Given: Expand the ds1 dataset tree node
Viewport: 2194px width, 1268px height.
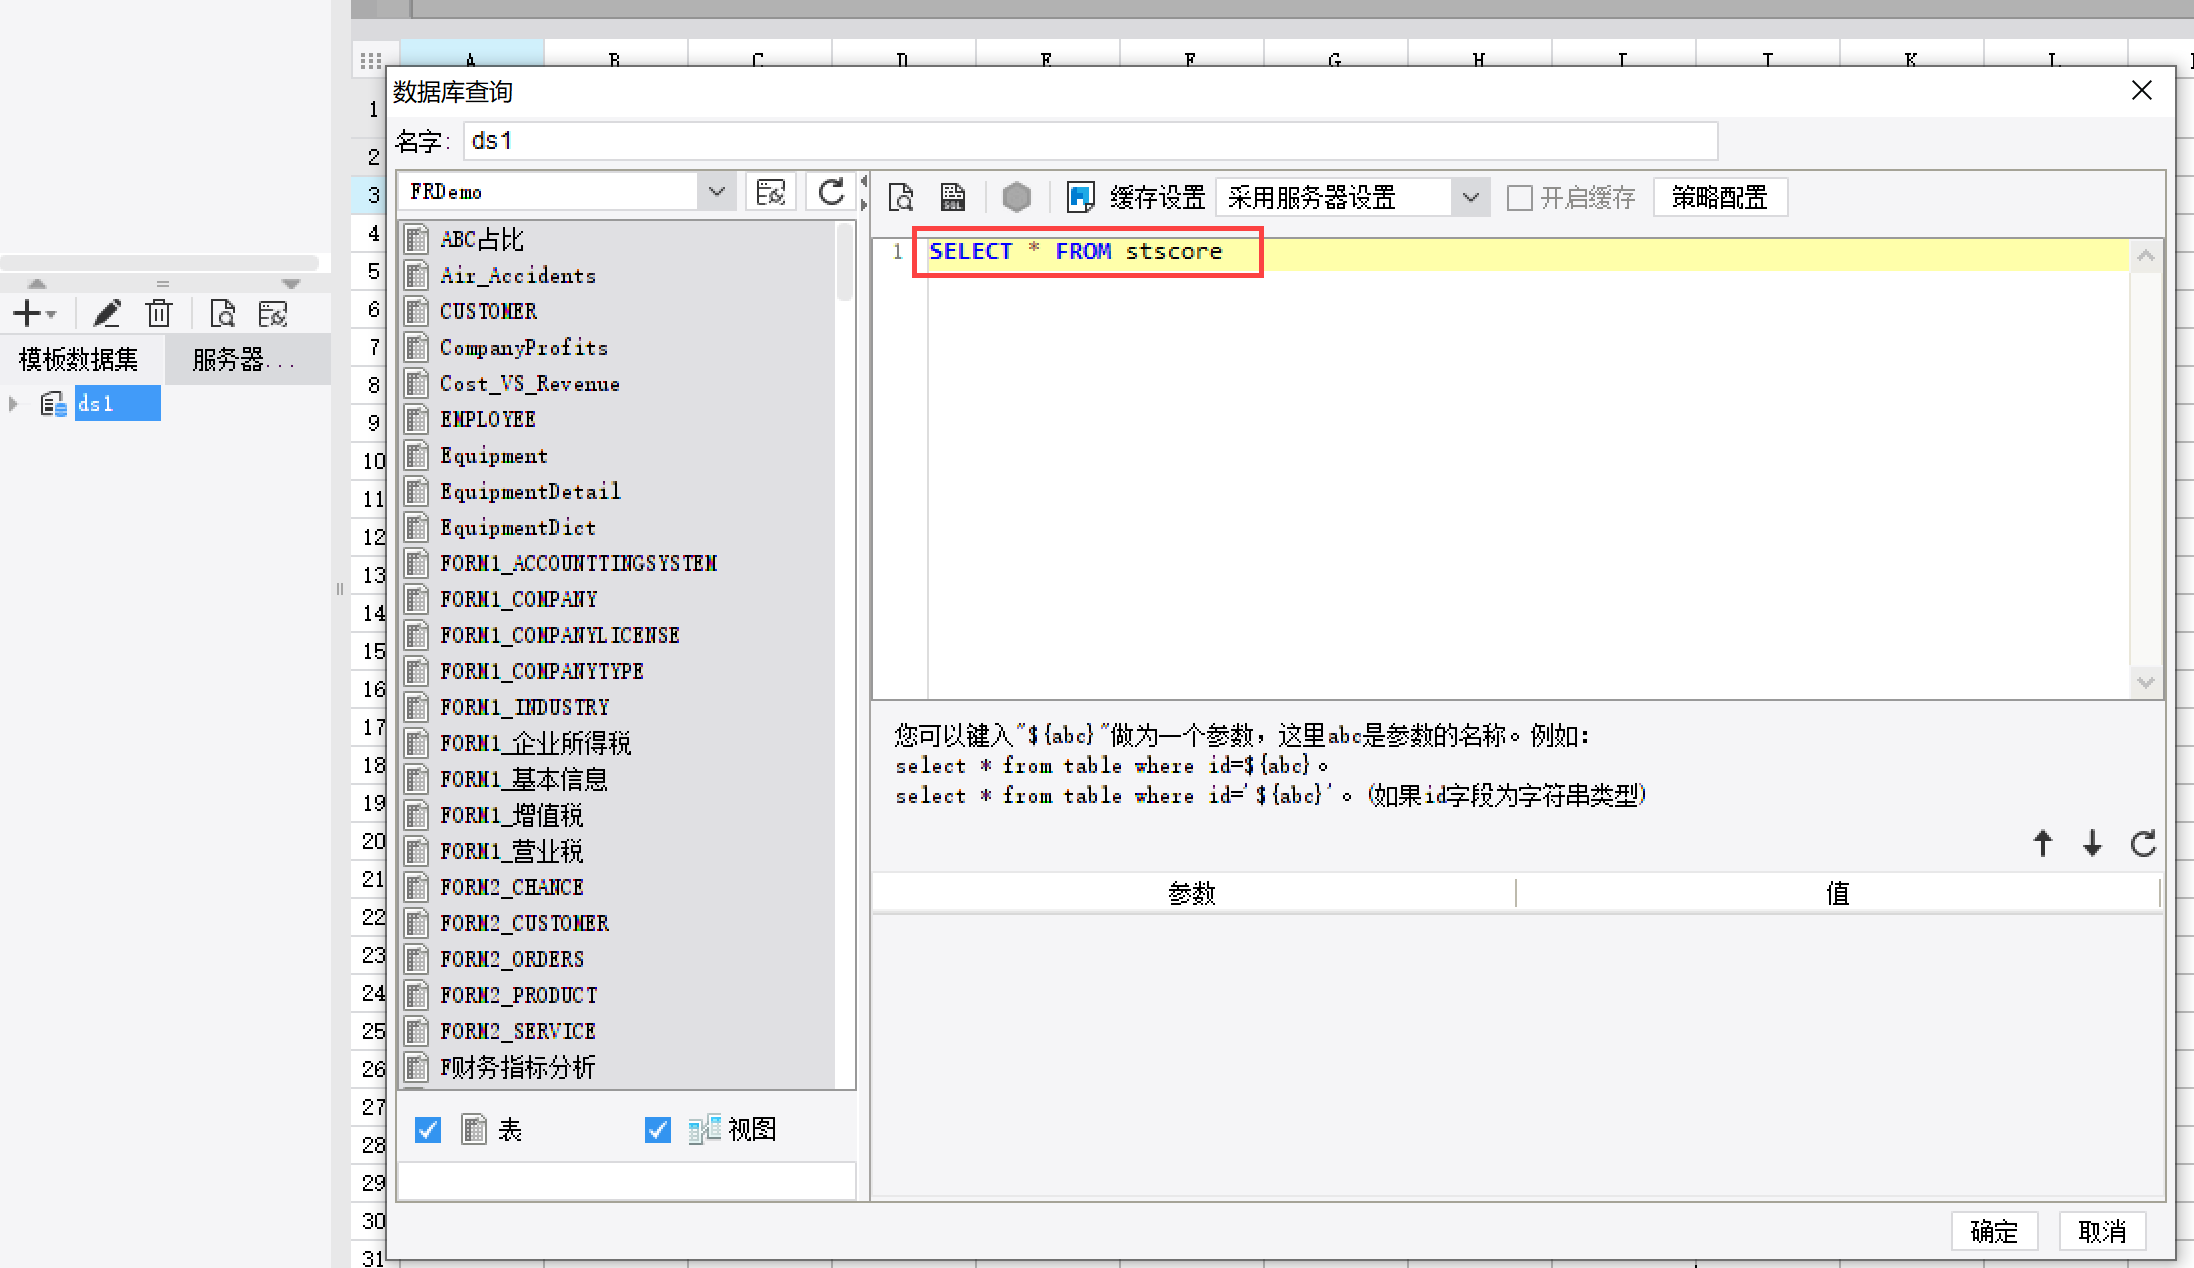Looking at the screenshot, I should pos(14,404).
